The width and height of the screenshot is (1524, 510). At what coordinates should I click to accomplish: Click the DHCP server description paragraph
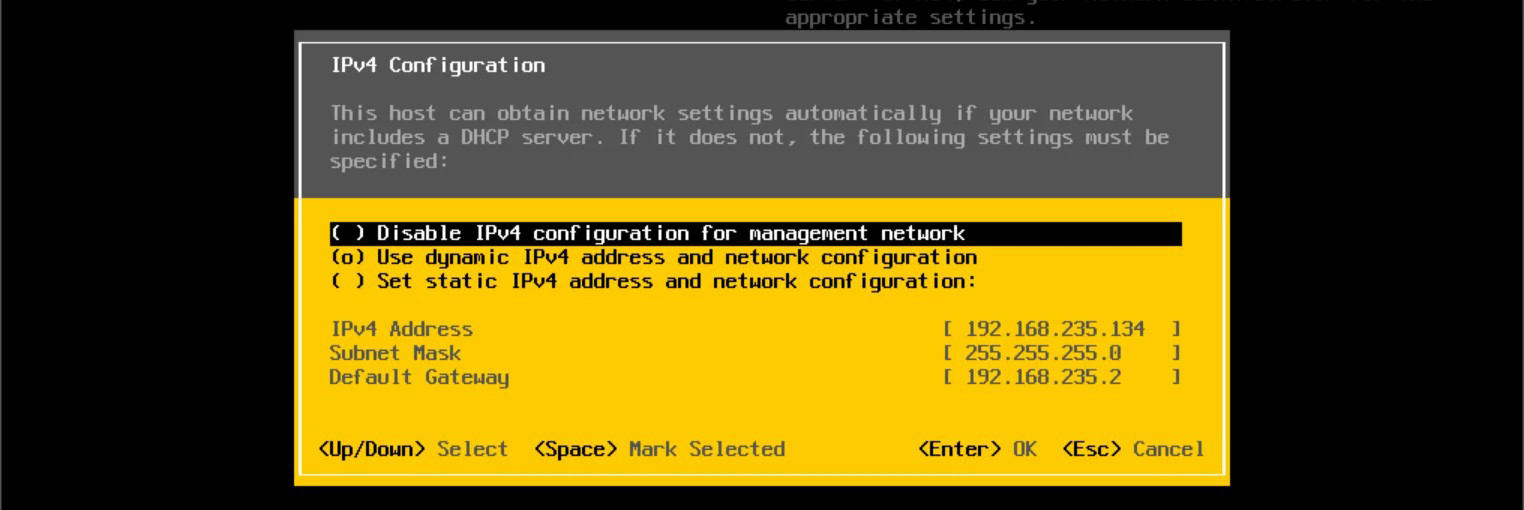(750, 137)
